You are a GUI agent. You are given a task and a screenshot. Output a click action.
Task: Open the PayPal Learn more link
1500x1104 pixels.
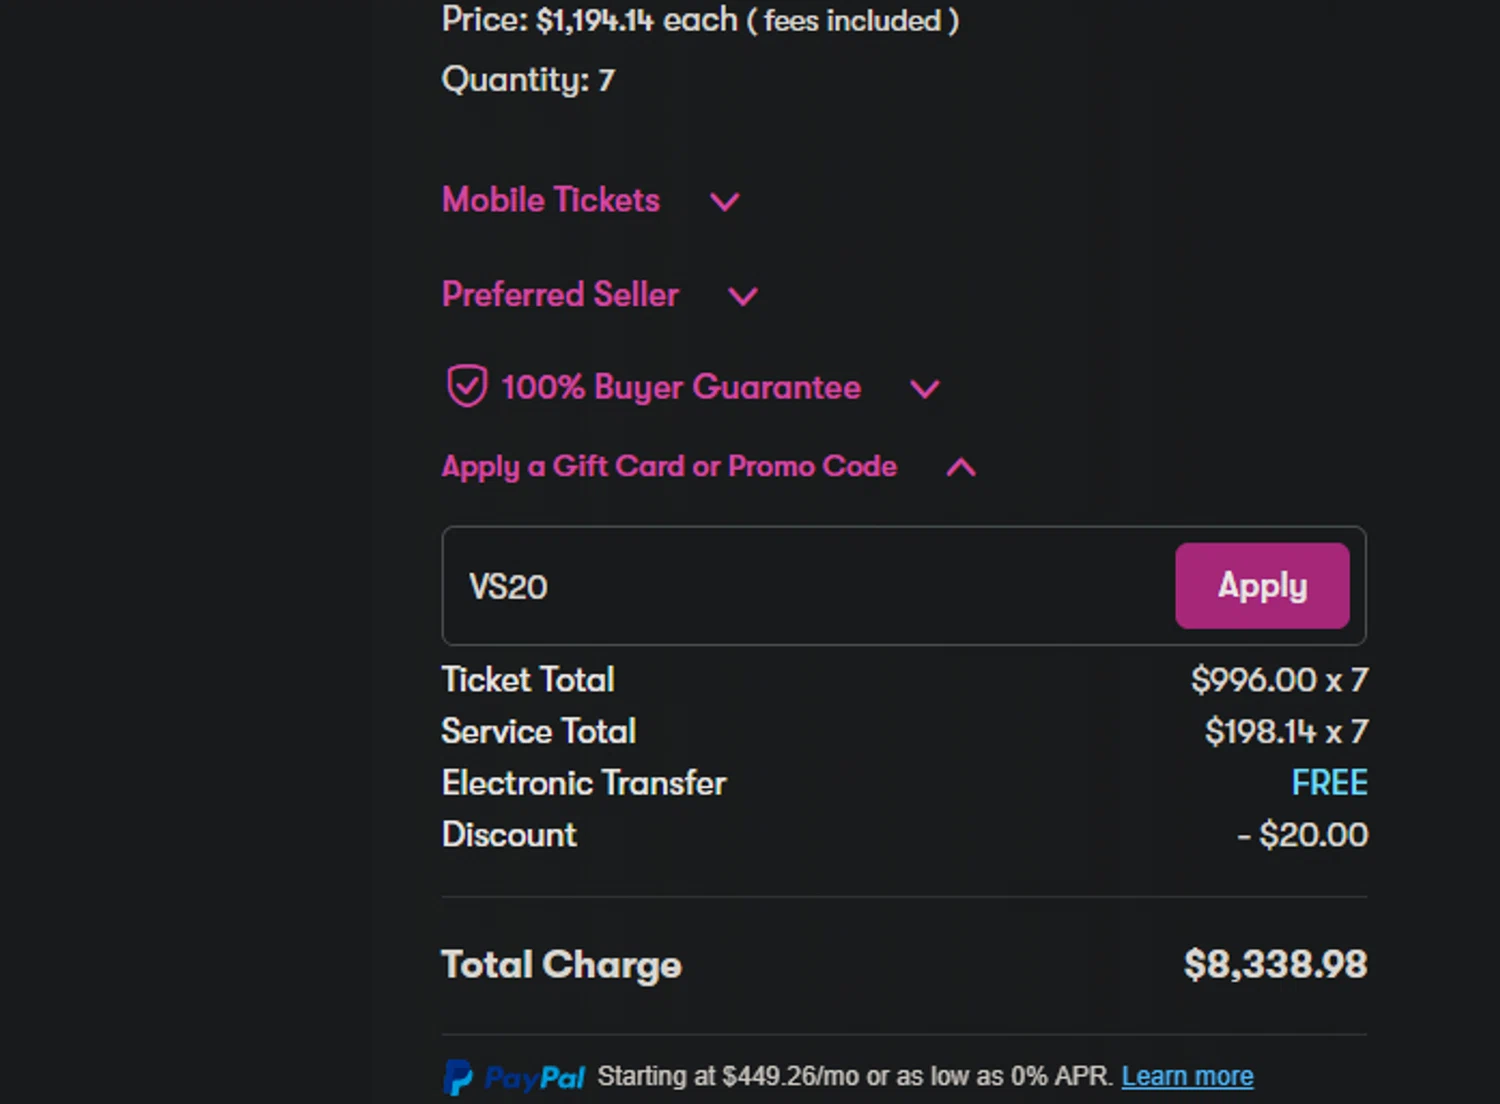pos(1187,1076)
